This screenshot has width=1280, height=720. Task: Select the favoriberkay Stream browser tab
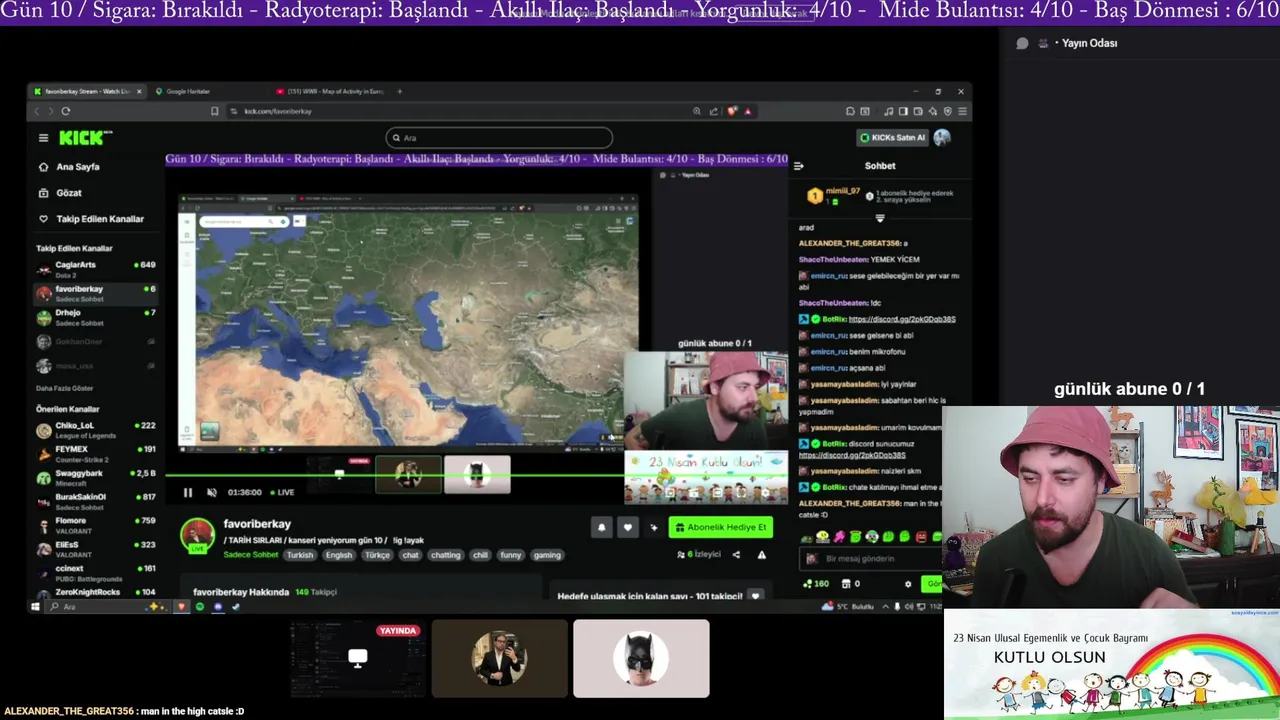[87, 91]
